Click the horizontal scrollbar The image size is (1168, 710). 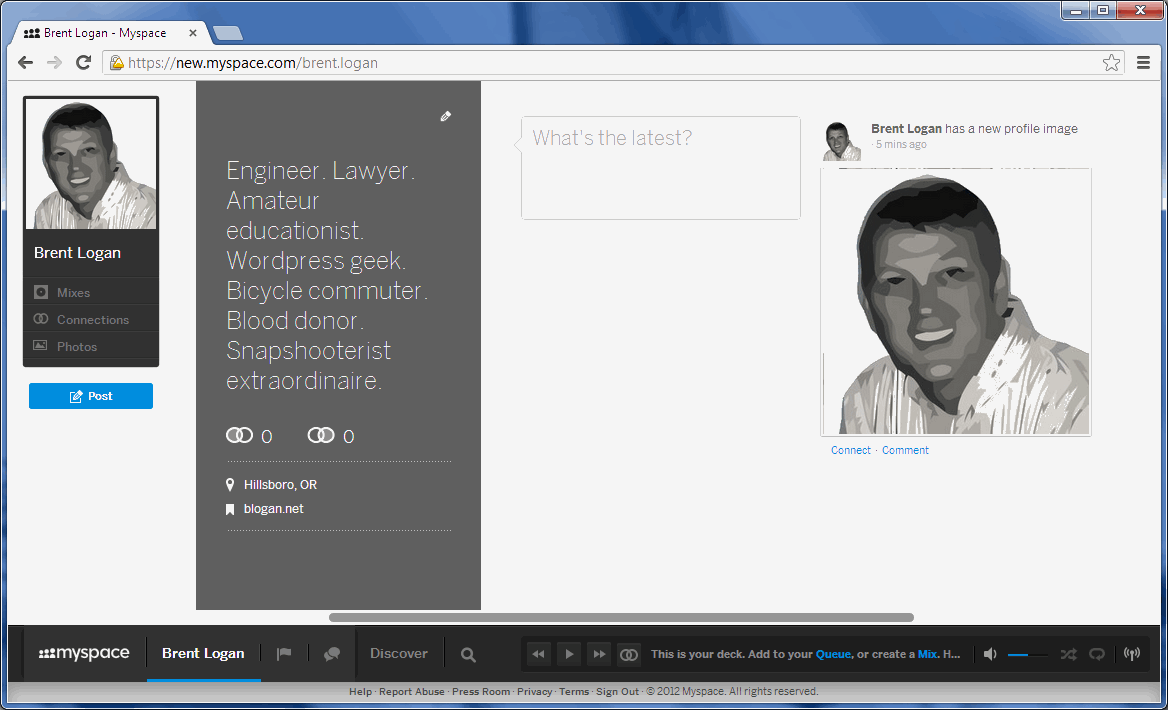click(x=621, y=617)
